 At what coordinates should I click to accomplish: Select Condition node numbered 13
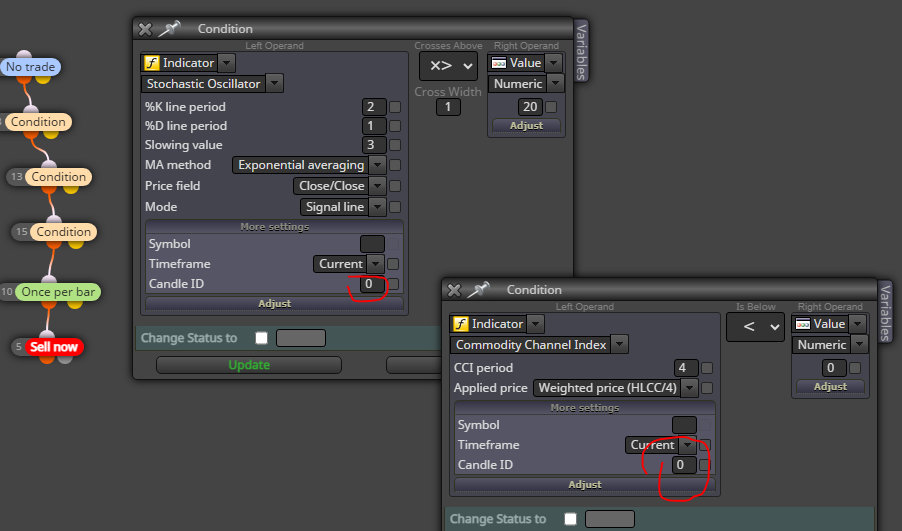58,177
